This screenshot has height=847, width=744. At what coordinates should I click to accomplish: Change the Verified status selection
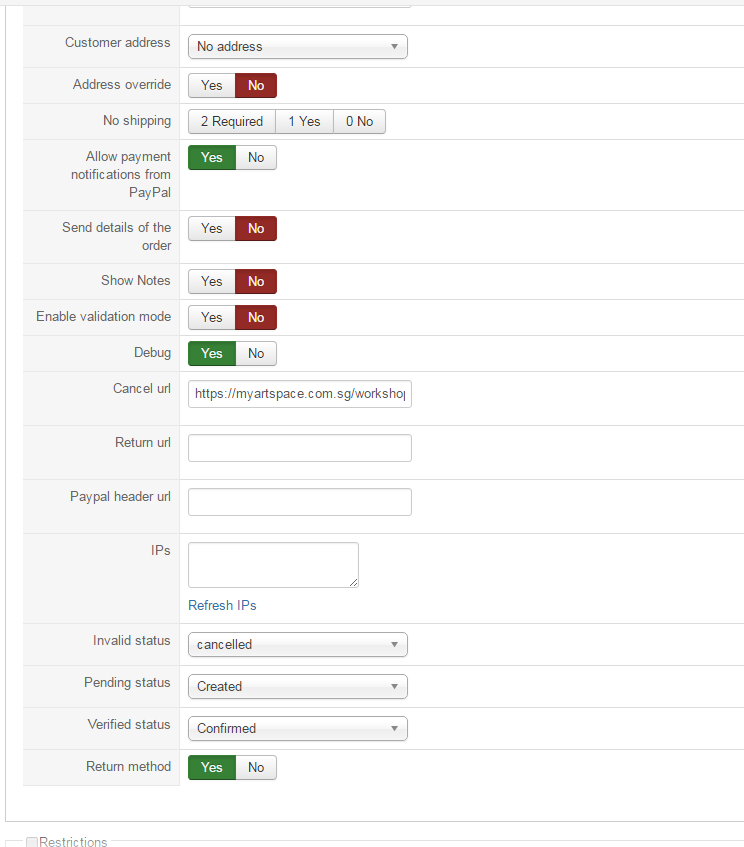[x=297, y=729]
